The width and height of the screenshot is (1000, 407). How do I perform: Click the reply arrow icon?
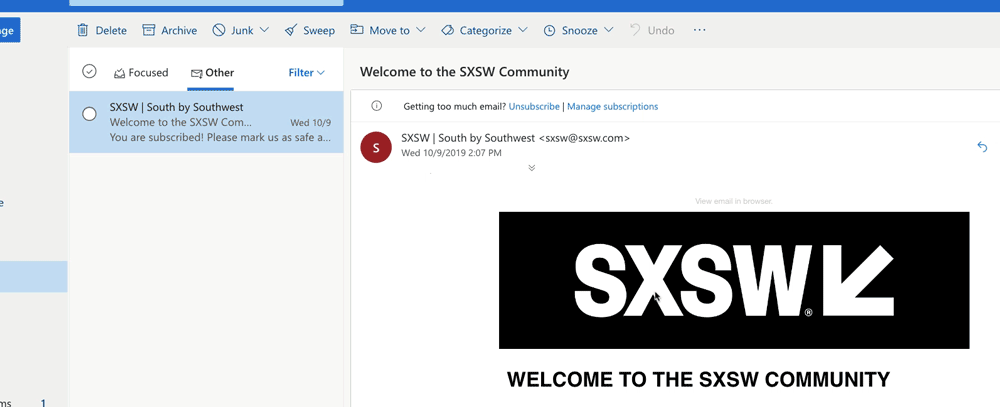pos(981,147)
